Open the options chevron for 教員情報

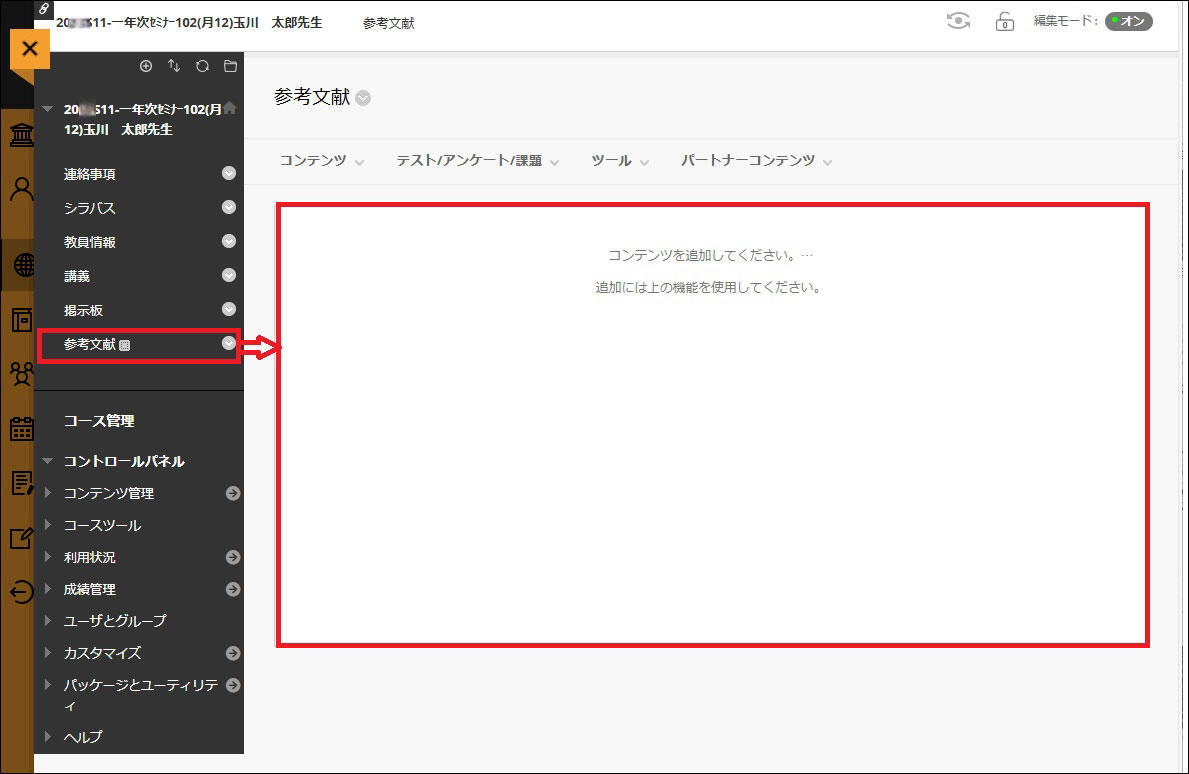pyautogui.click(x=229, y=241)
